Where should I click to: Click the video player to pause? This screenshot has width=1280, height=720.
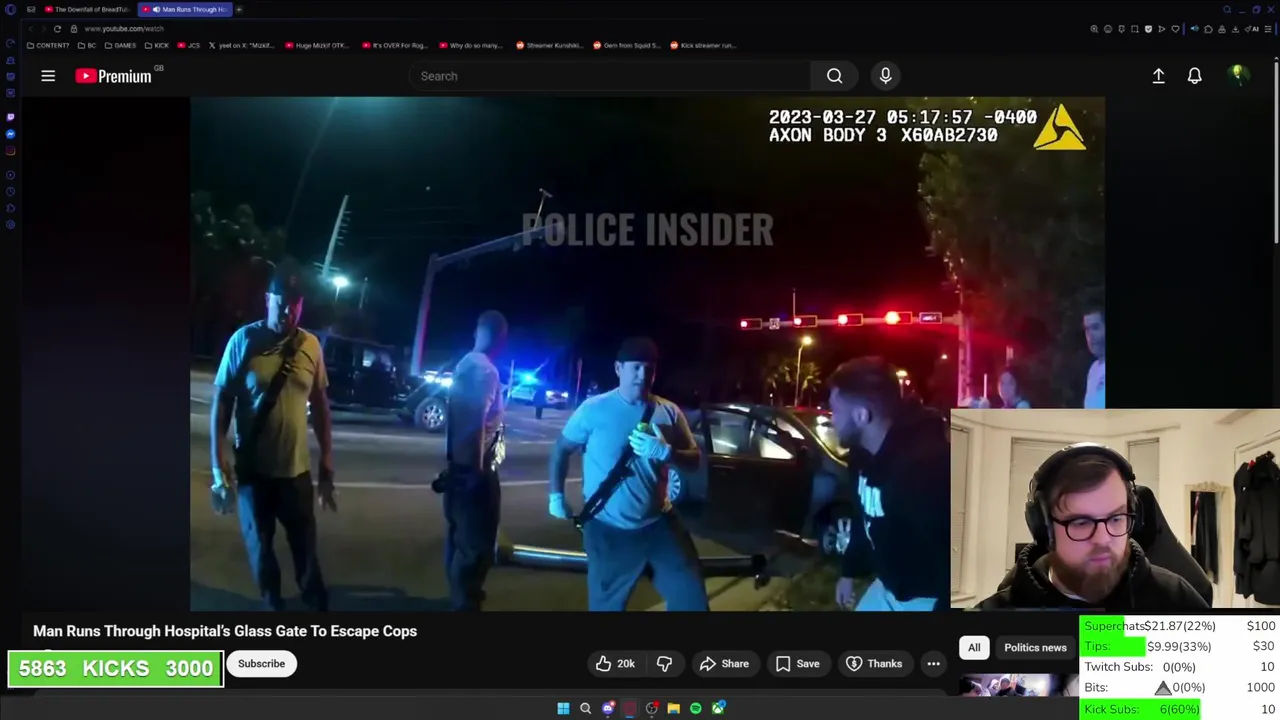pyautogui.click(x=647, y=353)
